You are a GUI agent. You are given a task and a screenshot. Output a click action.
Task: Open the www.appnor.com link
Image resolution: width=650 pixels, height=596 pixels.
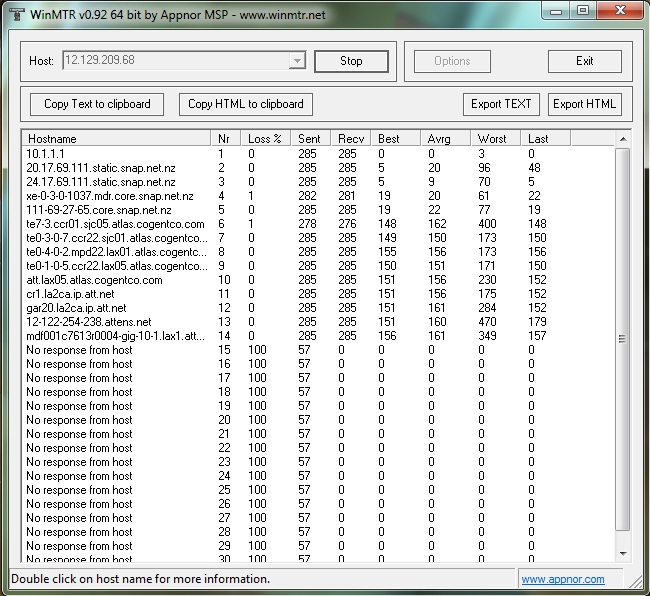click(563, 579)
